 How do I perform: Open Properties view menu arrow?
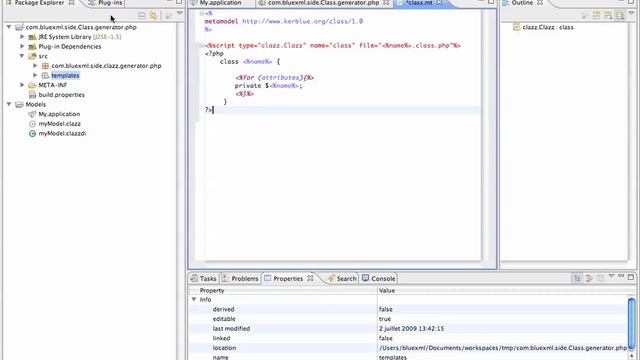click(x=611, y=276)
